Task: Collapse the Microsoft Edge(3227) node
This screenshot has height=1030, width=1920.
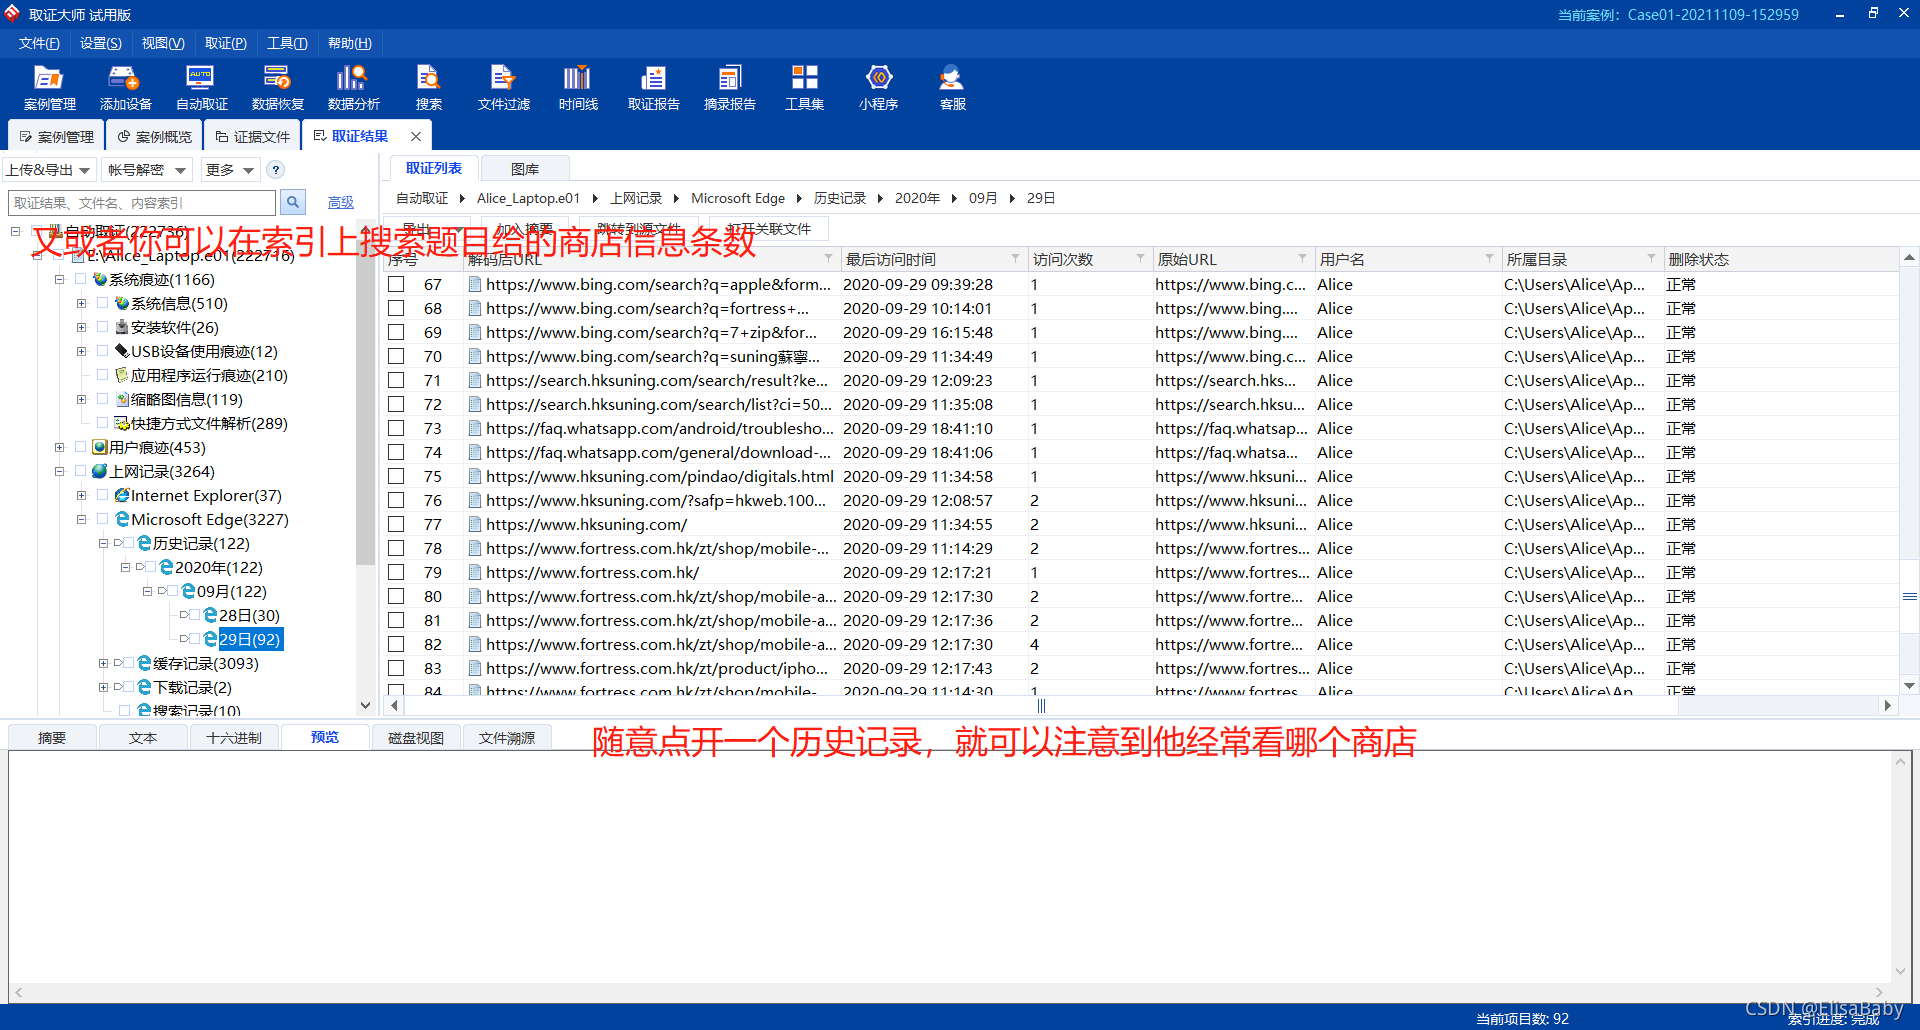Action: click(x=81, y=519)
